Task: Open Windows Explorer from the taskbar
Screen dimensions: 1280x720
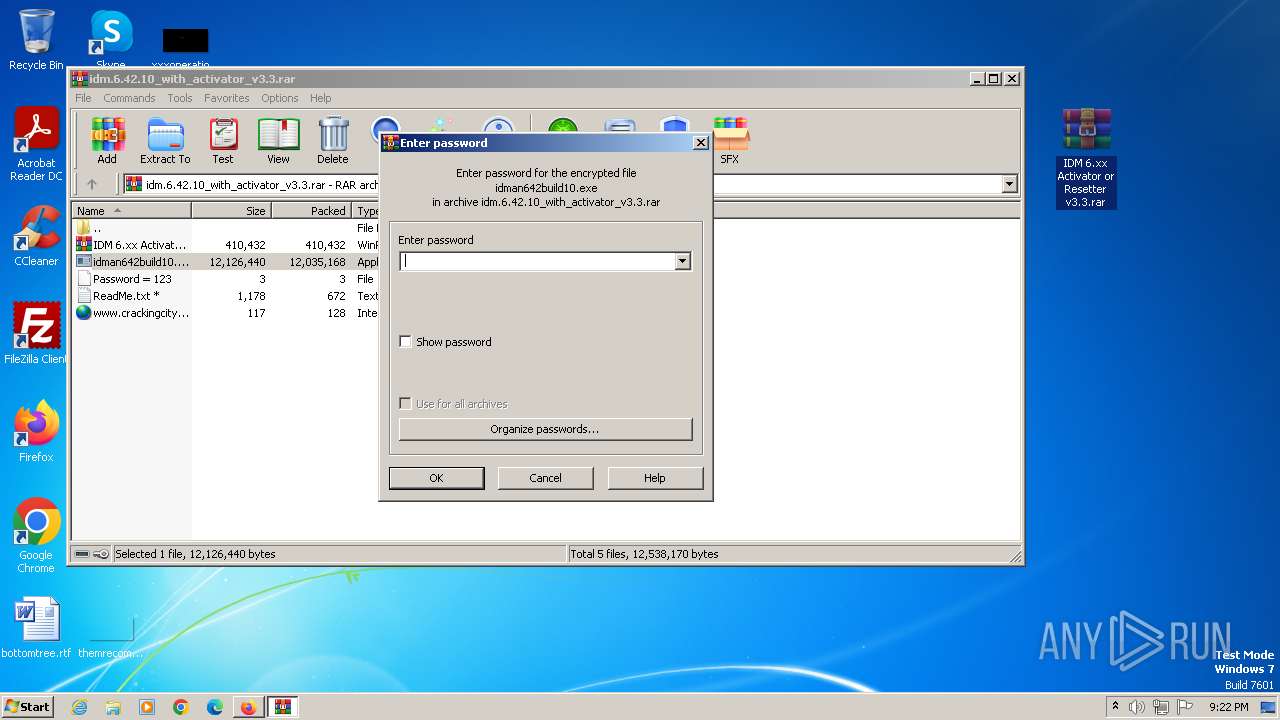Action: (x=113, y=707)
